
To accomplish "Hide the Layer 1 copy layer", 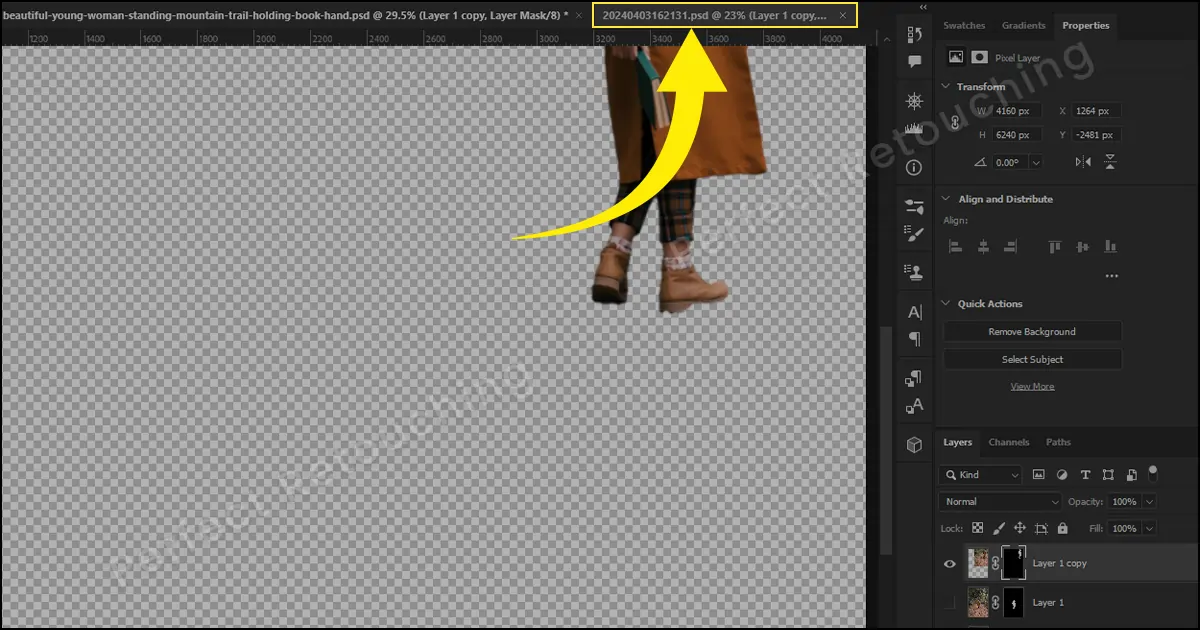I will pyautogui.click(x=951, y=564).
